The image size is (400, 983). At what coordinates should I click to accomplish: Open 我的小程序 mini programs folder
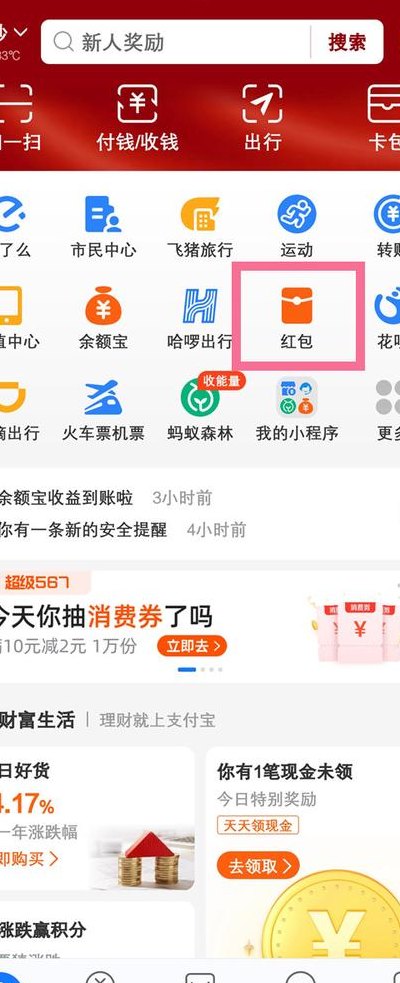[x=297, y=409]
